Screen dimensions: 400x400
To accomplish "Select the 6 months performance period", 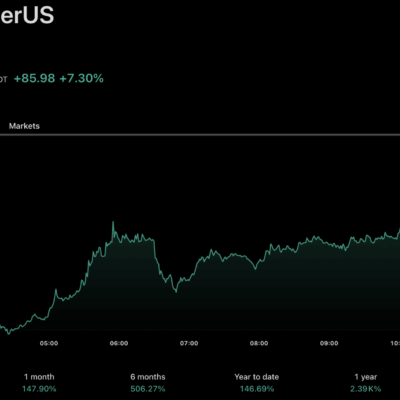I will click(148, 377).
